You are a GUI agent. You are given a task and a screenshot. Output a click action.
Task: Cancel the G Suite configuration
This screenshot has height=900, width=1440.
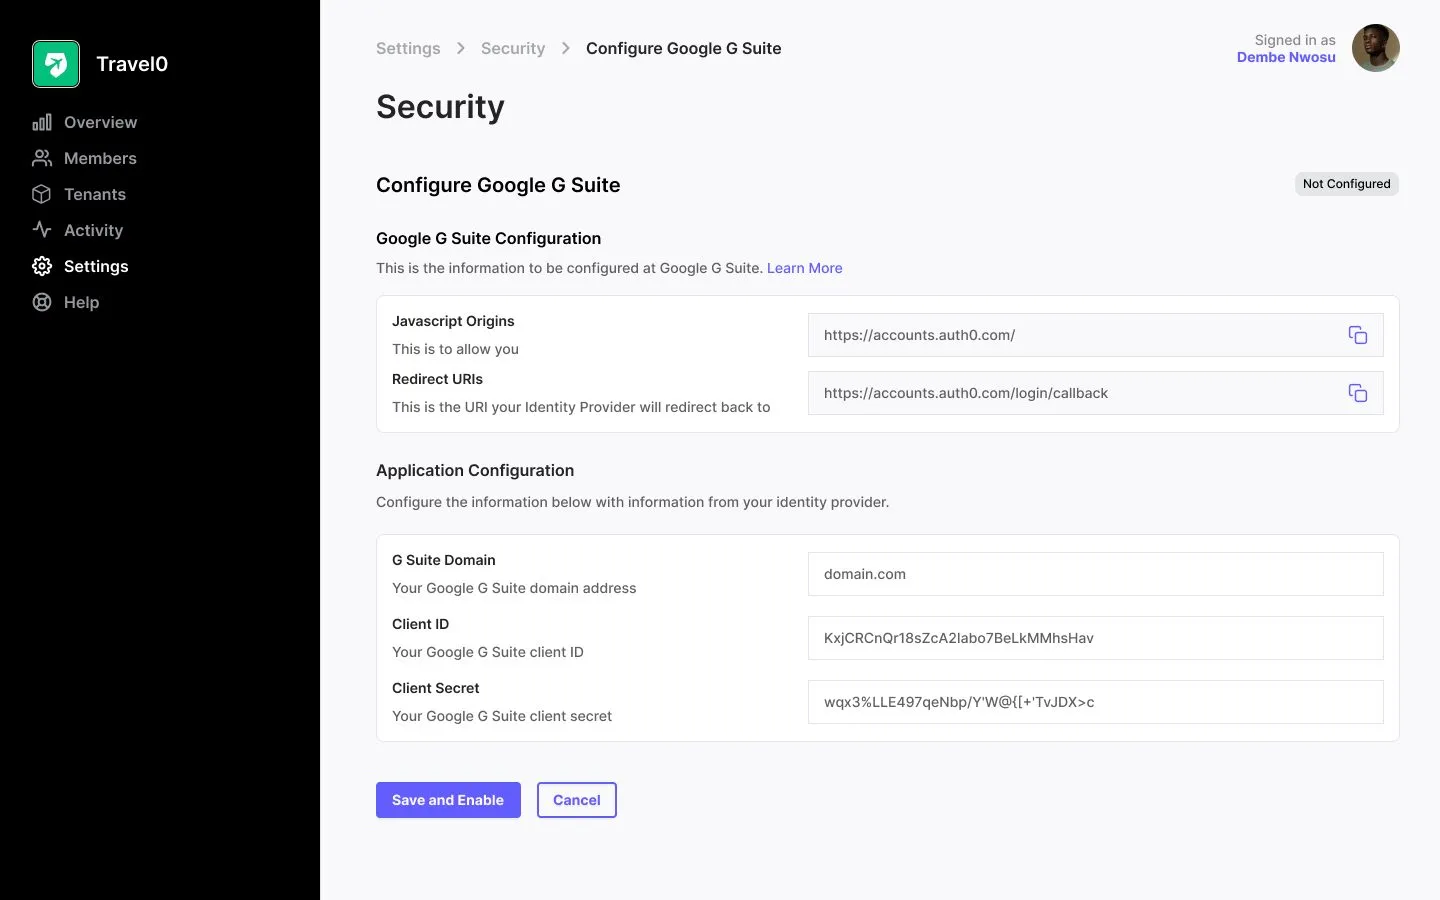point(577,800)
